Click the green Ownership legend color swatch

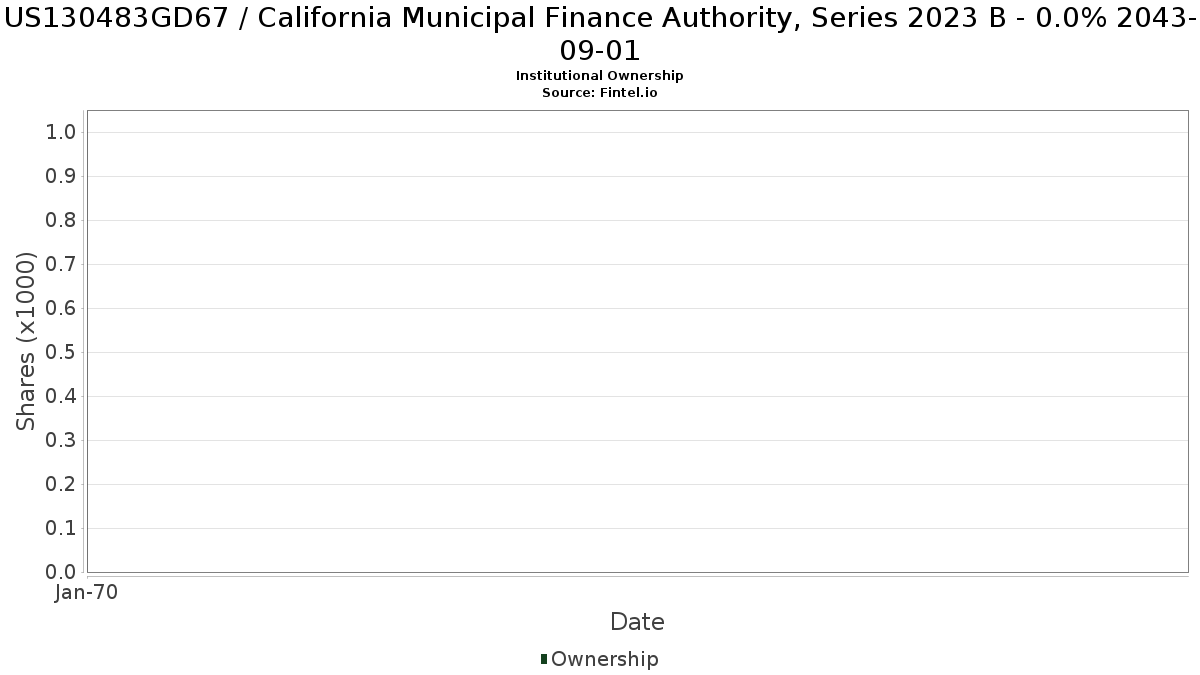tap(543, 659)
